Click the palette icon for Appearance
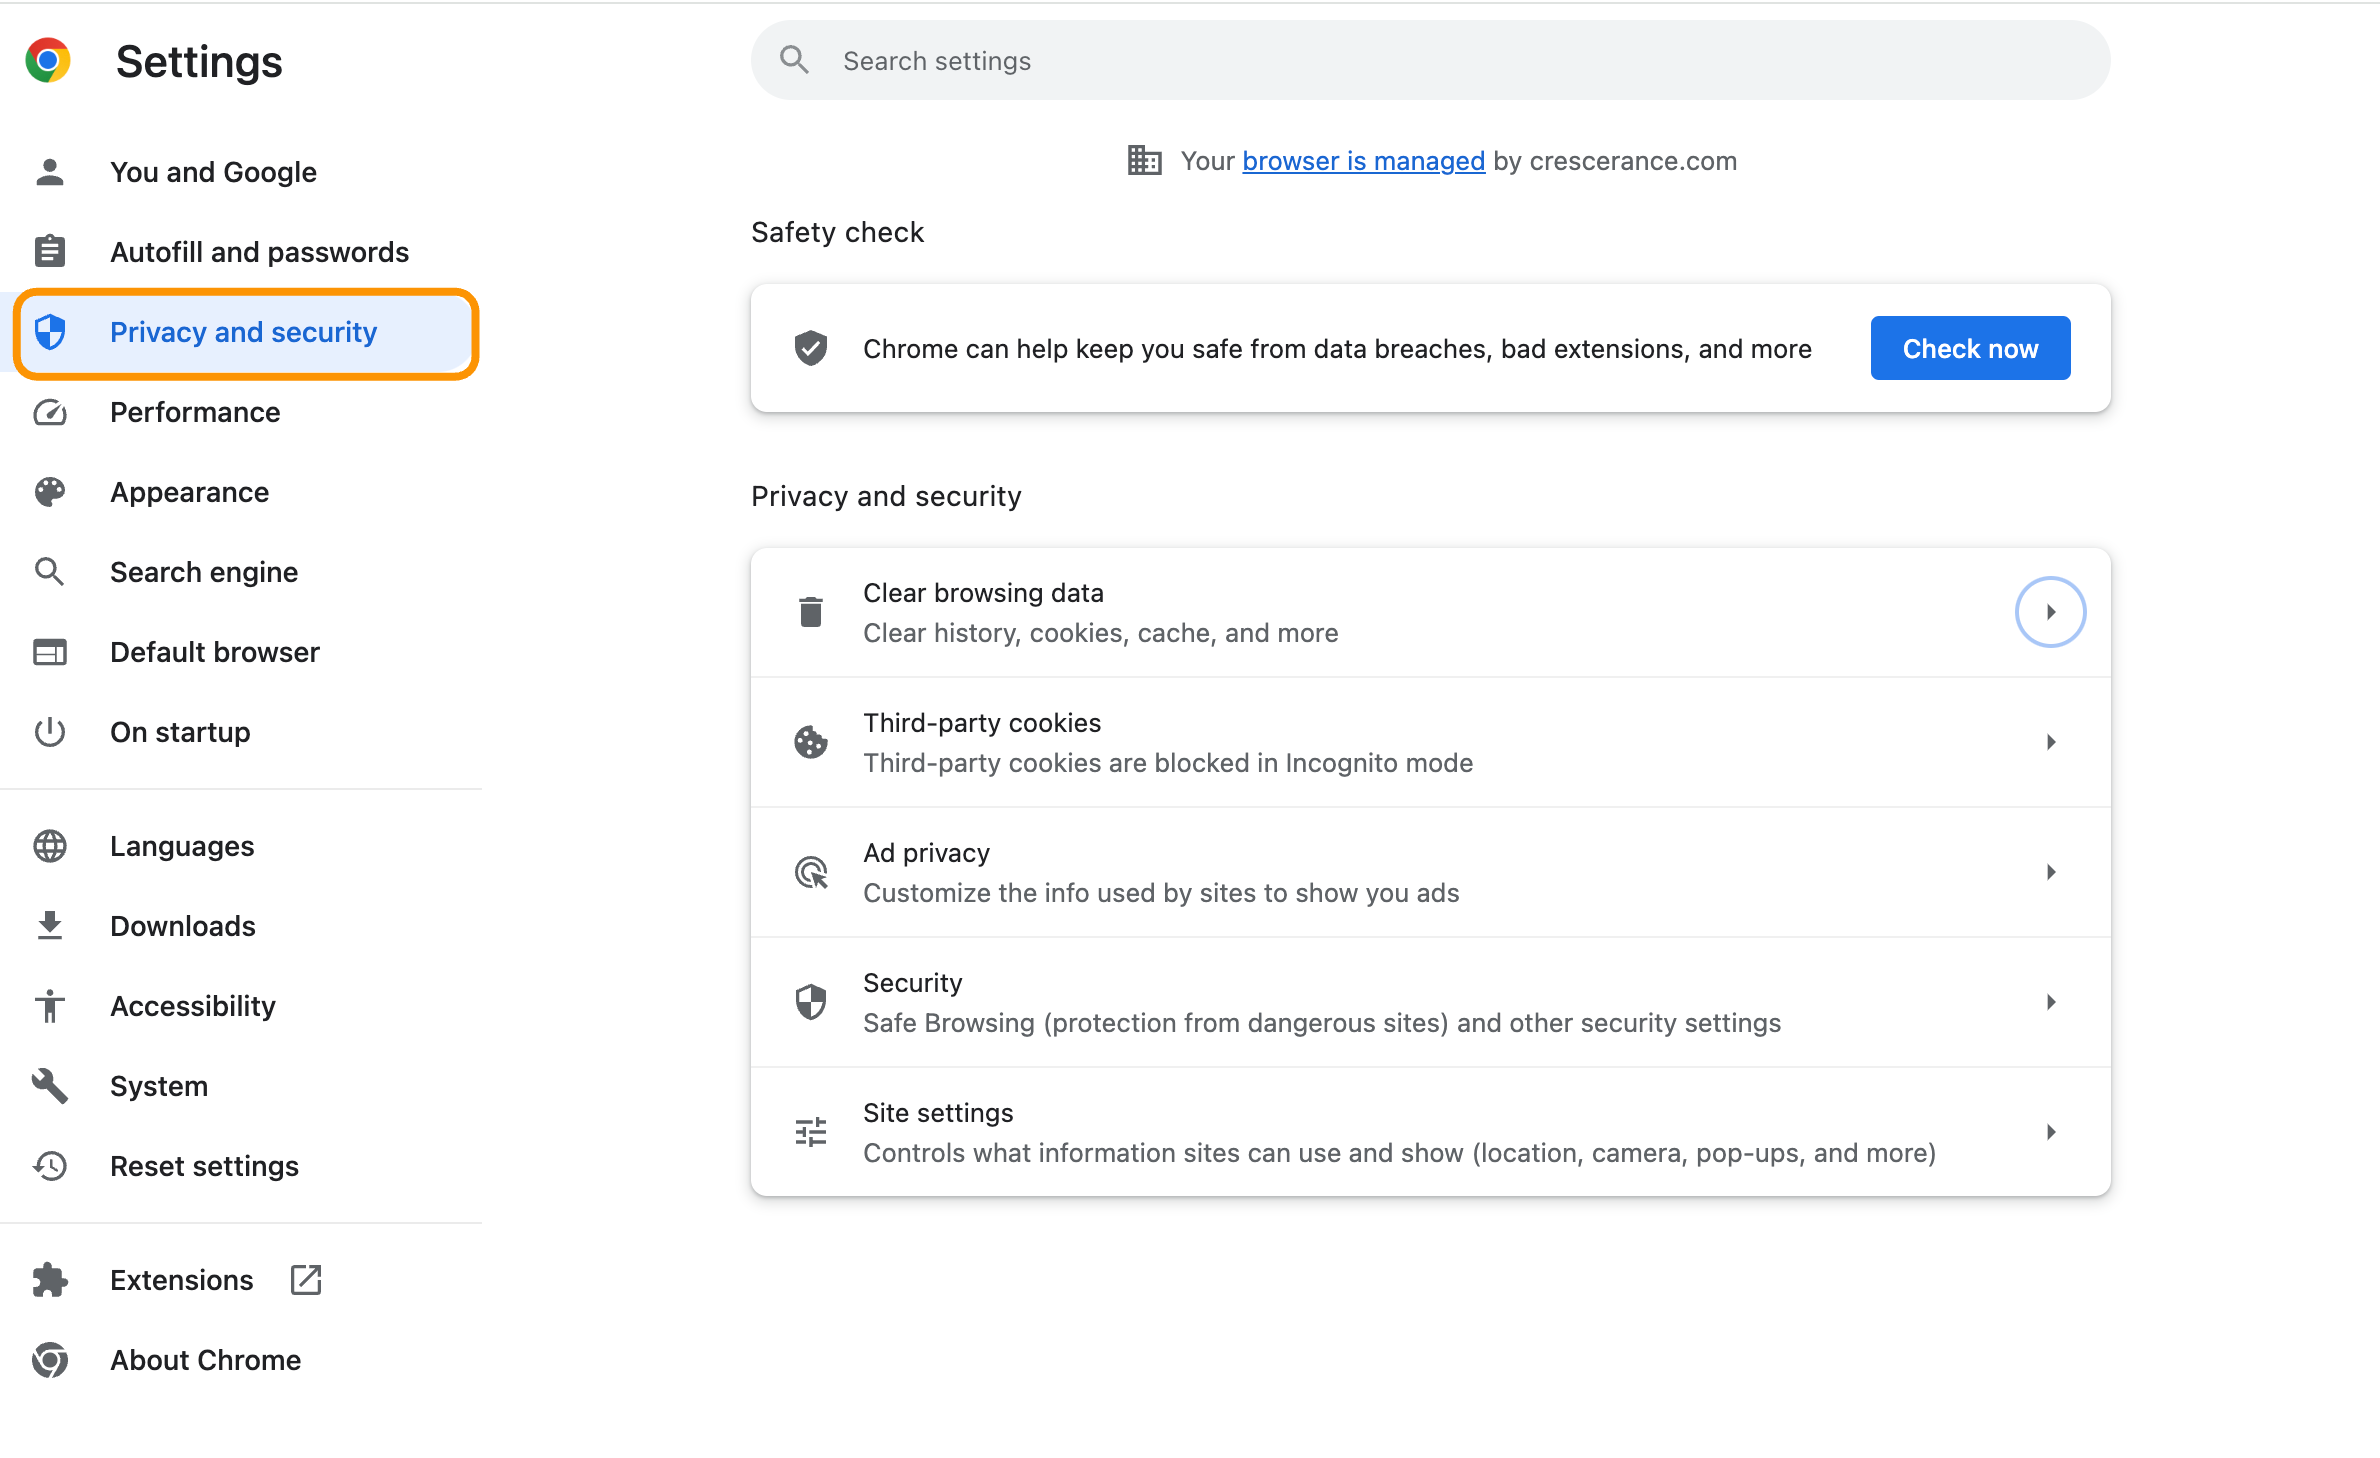The width and height of the screenshot is (2380, 1458). tap(49, 492)
